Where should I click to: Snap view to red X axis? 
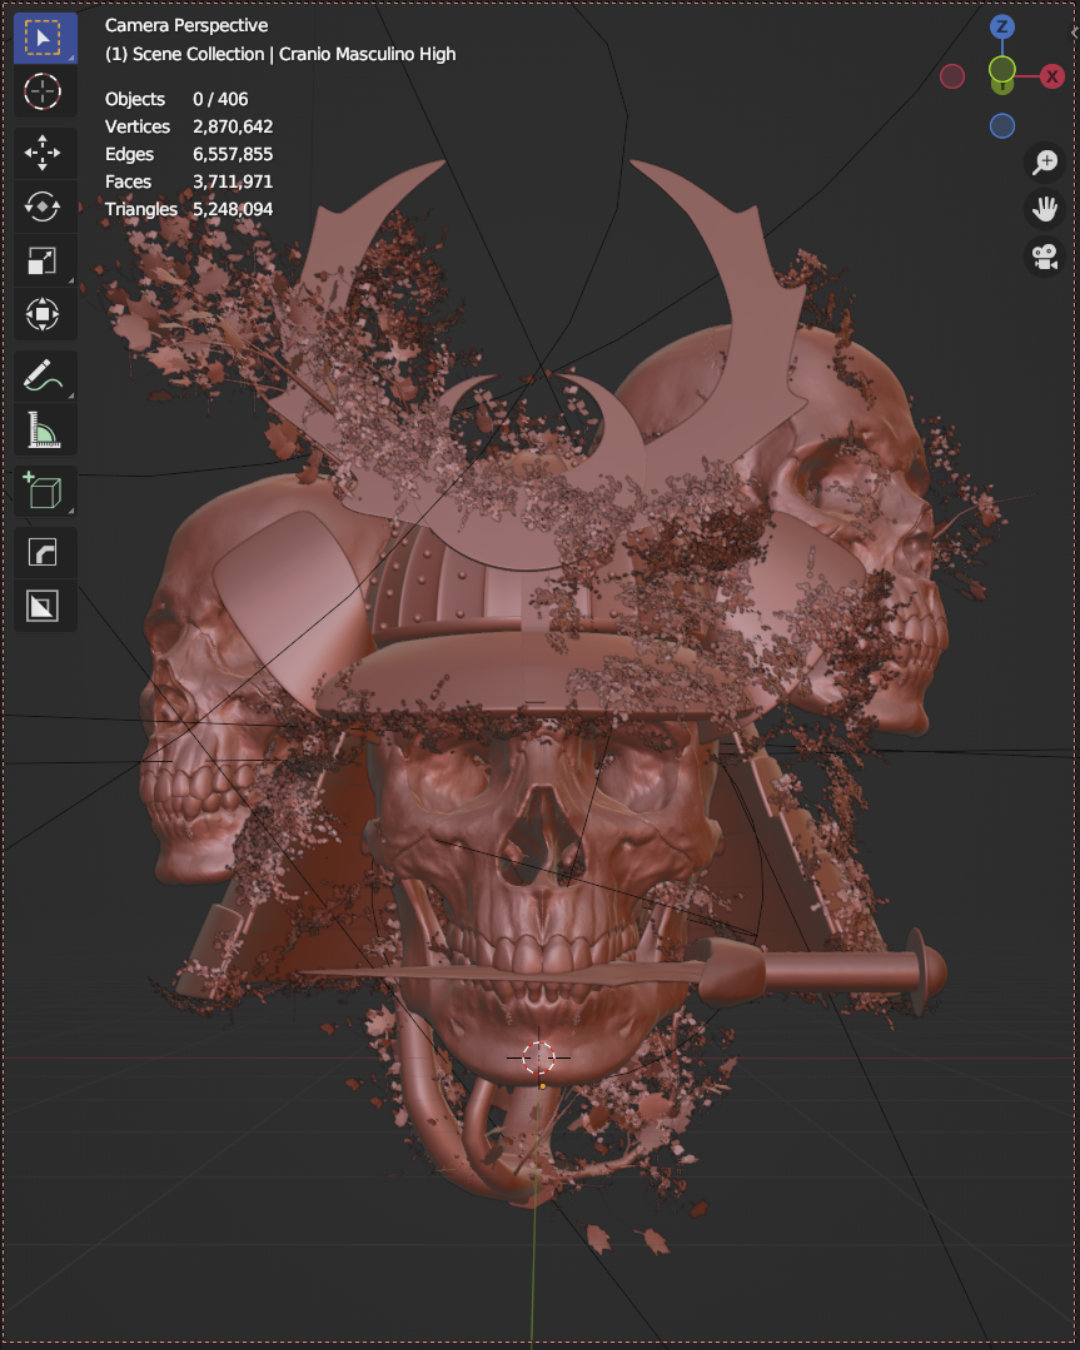(x=1052, y=76)
